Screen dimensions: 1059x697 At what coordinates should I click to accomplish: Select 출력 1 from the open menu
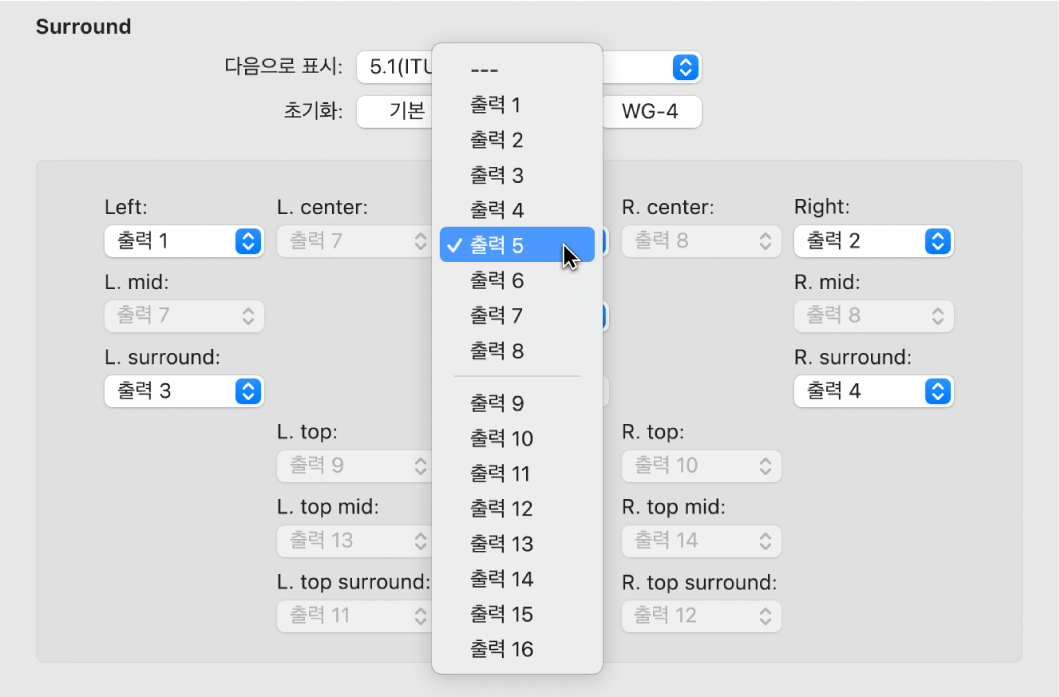(x=496, y=105)
